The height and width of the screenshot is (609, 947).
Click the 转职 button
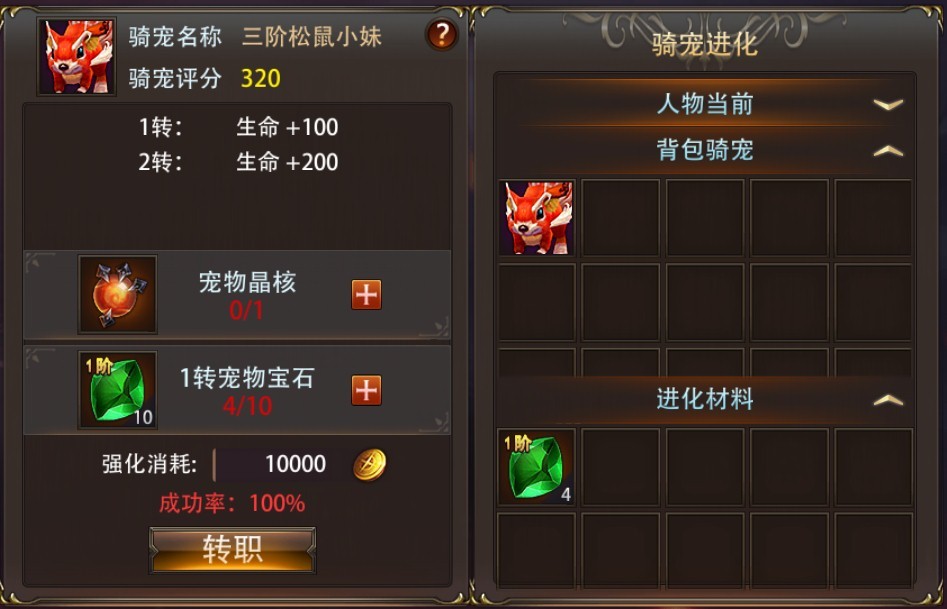[233, 550]
